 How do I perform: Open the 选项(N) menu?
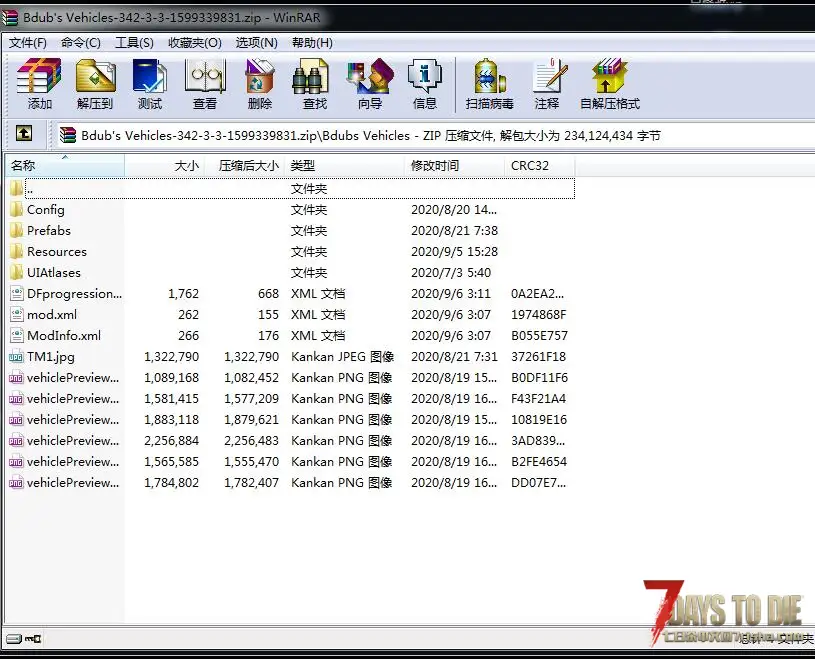257,43
